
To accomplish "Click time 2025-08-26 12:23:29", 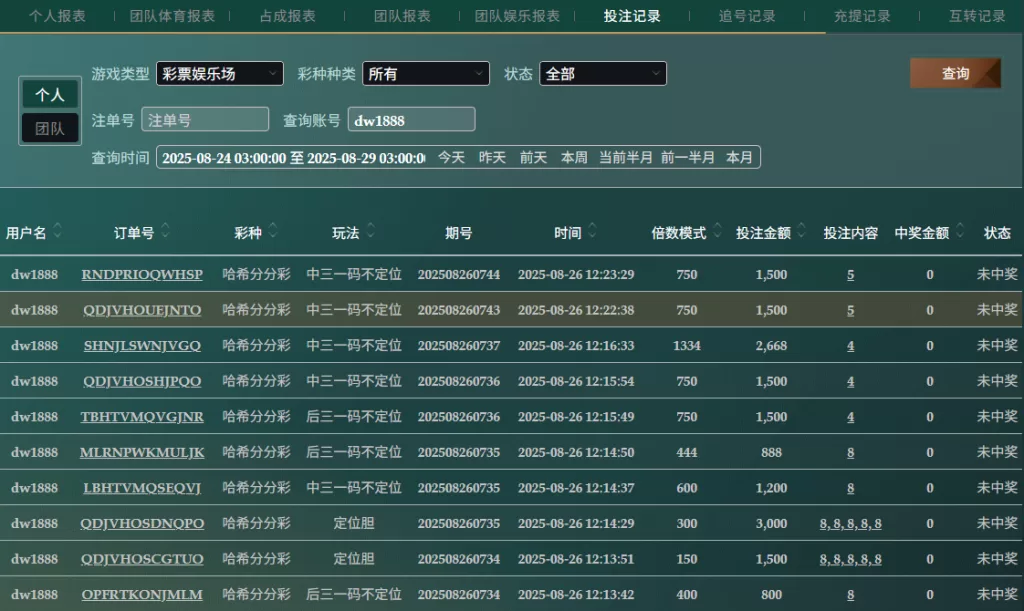I will (x=576, y=274).
